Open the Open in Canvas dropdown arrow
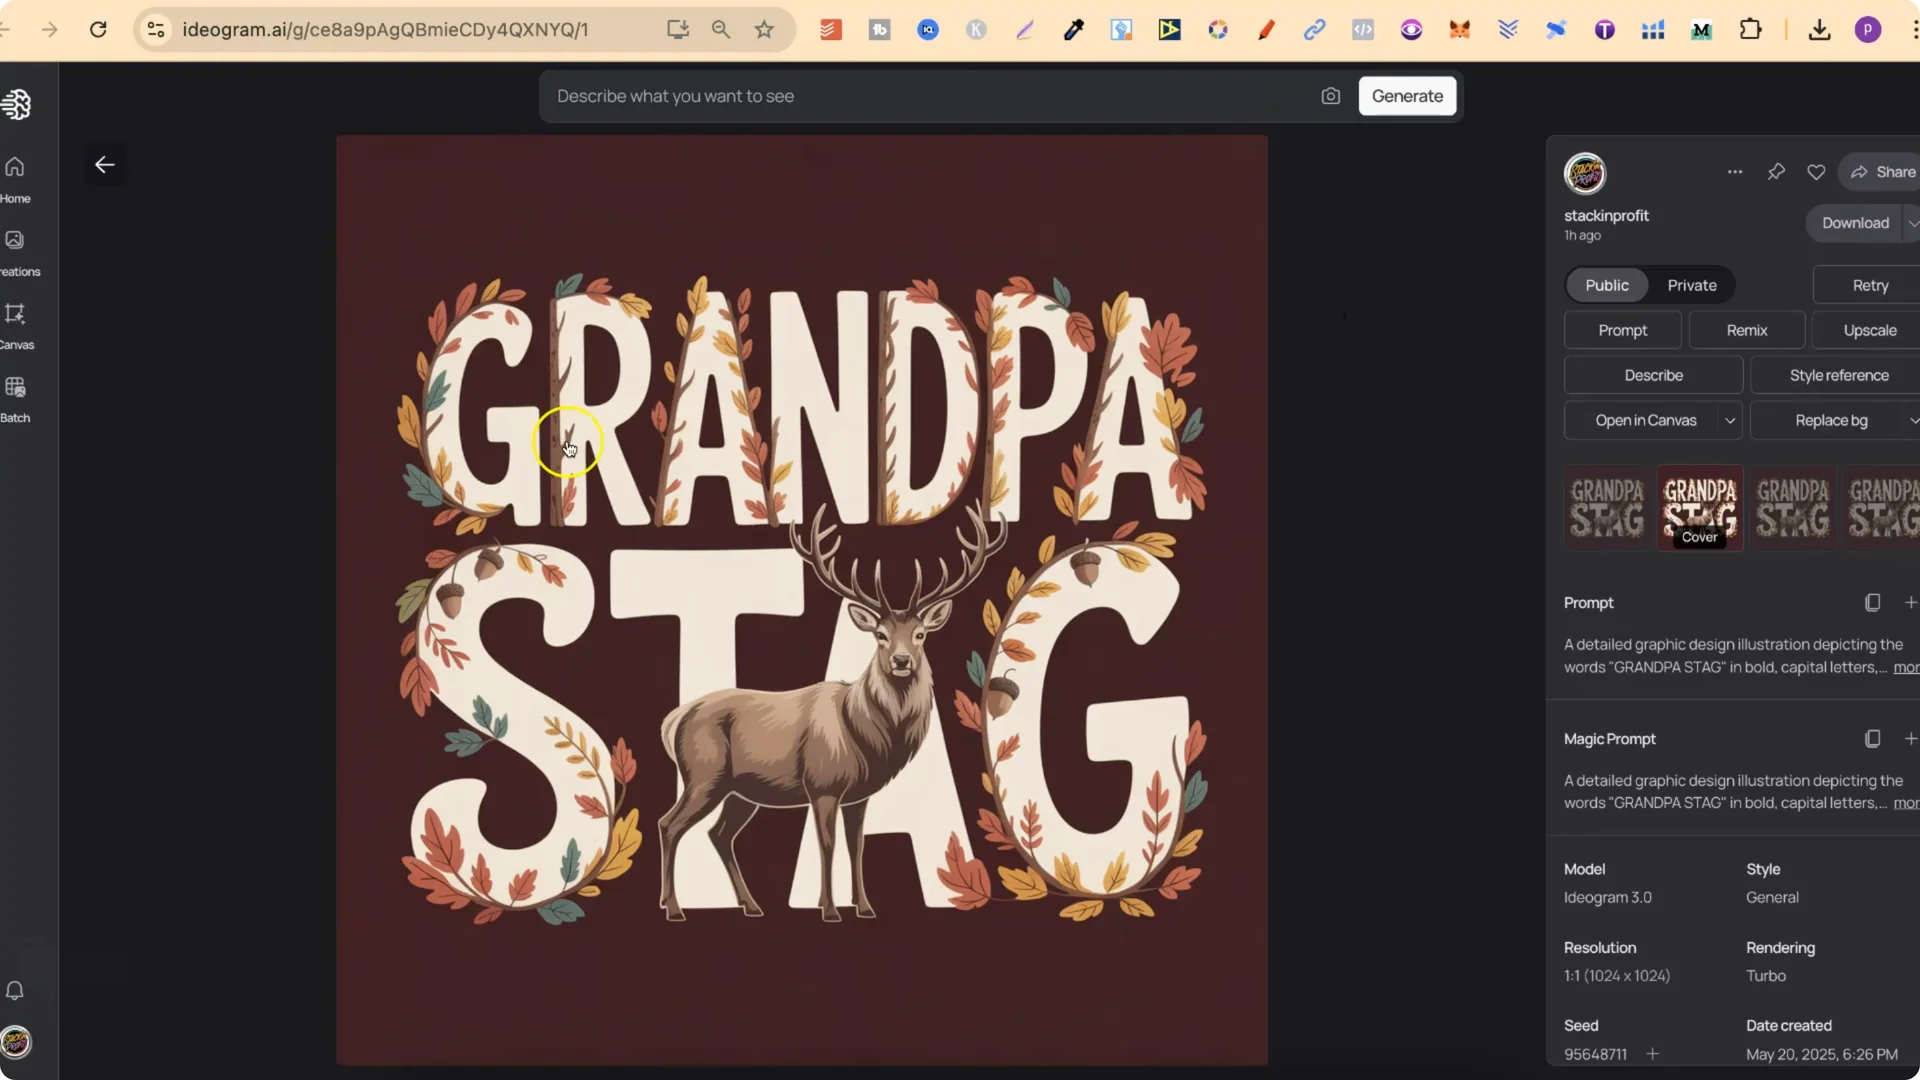The height and width of the screenshot is (1080, 1920). 1731,420
